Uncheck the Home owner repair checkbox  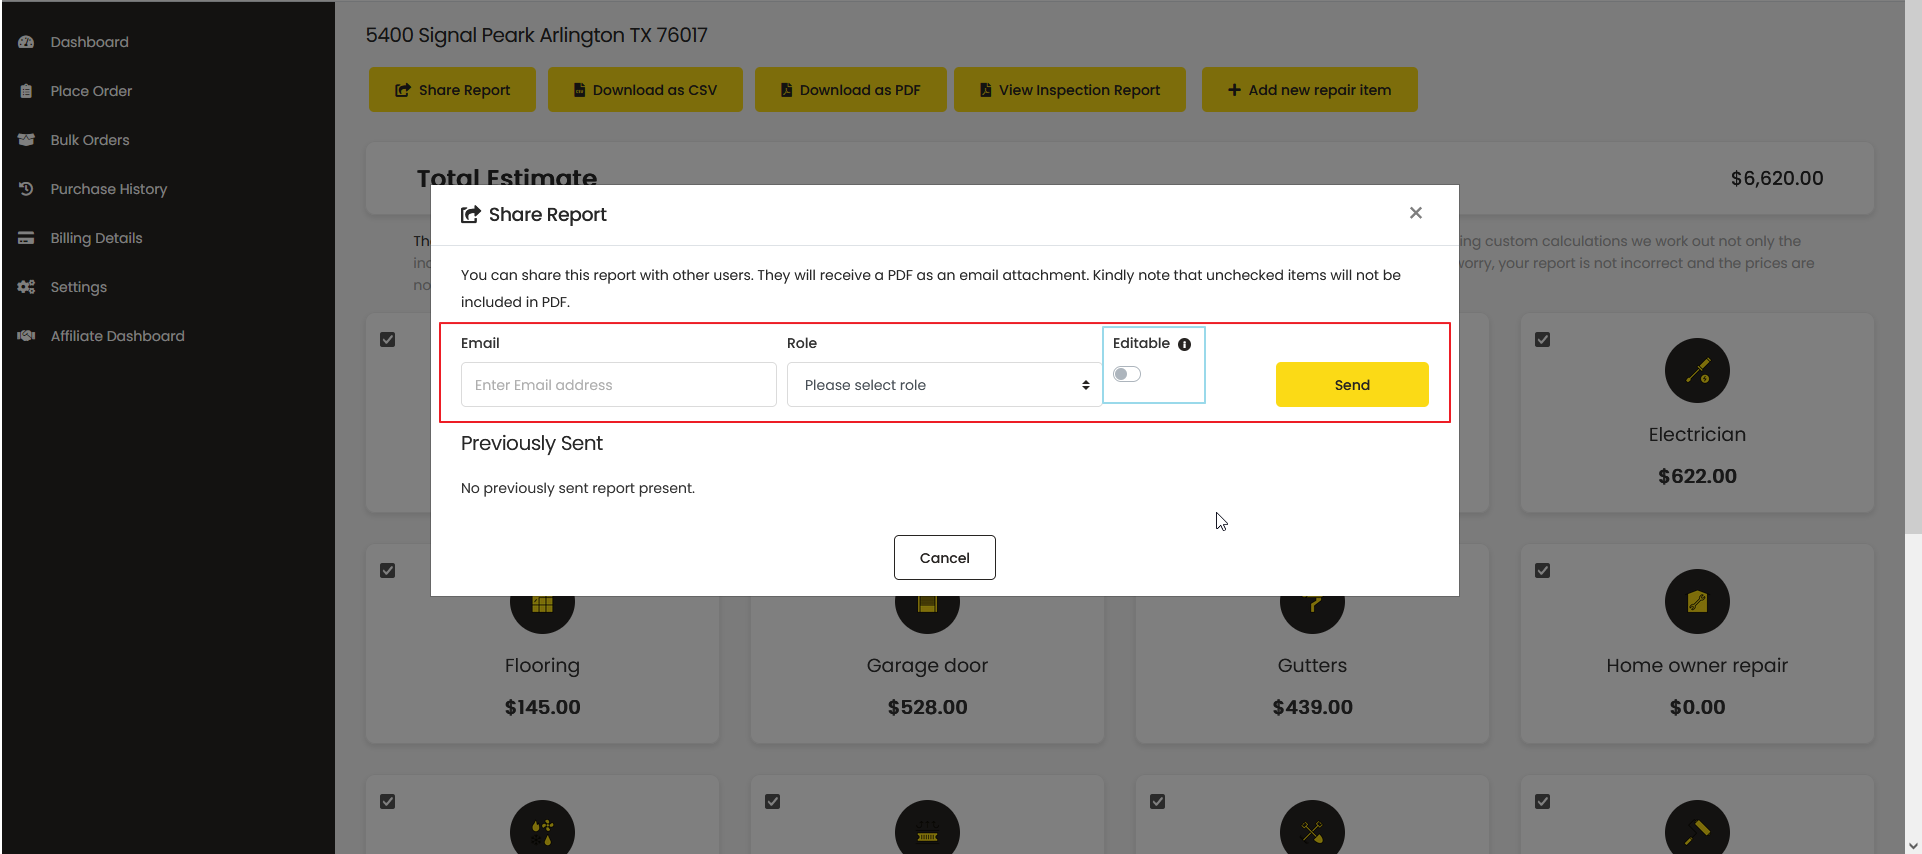click(1542, 571)
